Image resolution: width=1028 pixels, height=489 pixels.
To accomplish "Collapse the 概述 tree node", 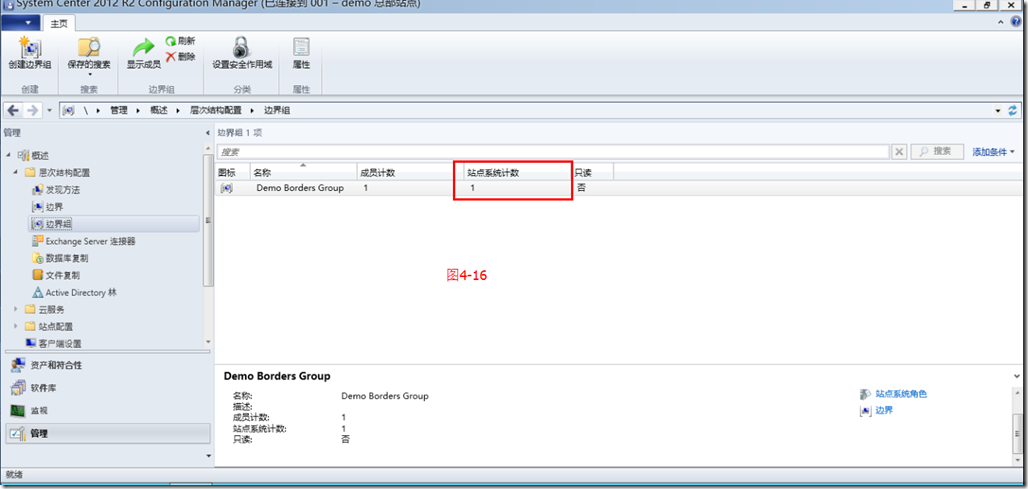I will click(9, 155).
